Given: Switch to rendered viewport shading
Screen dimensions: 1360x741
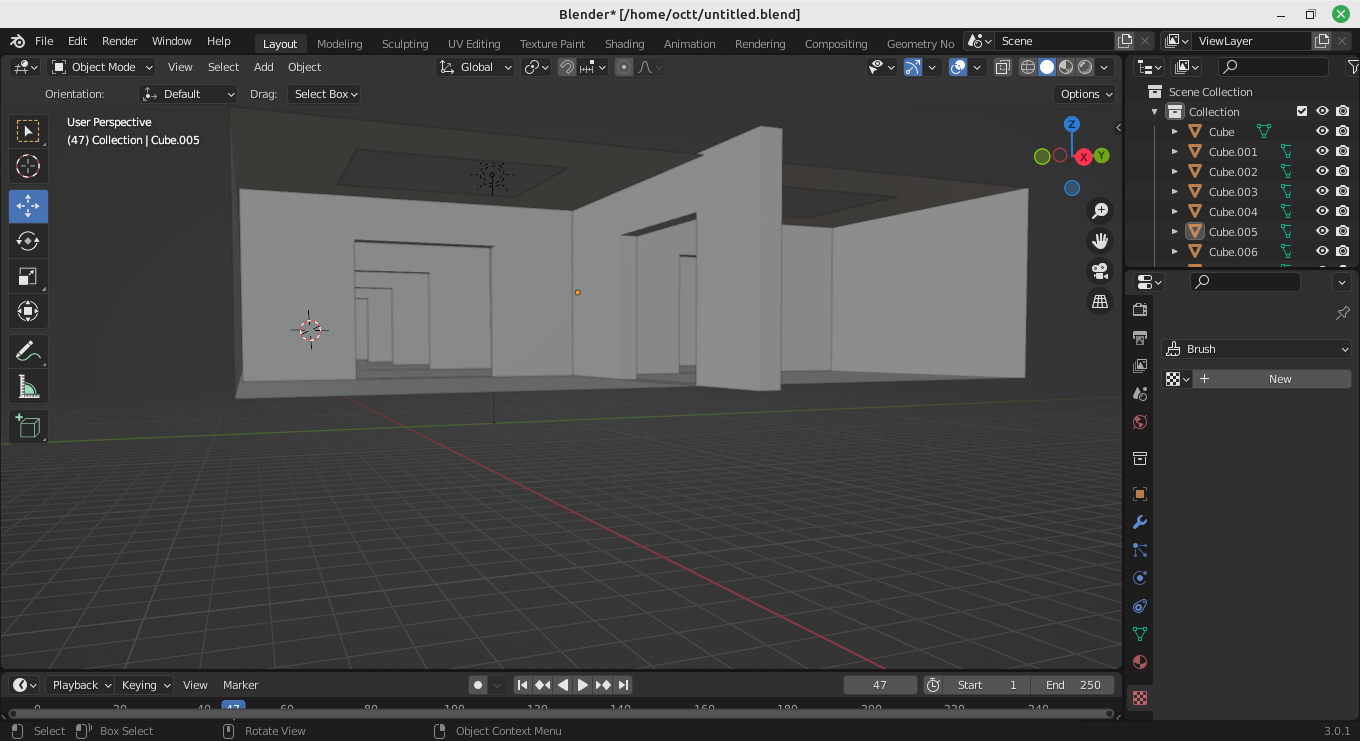Looking at the screenshot, I should point(1085,67).
